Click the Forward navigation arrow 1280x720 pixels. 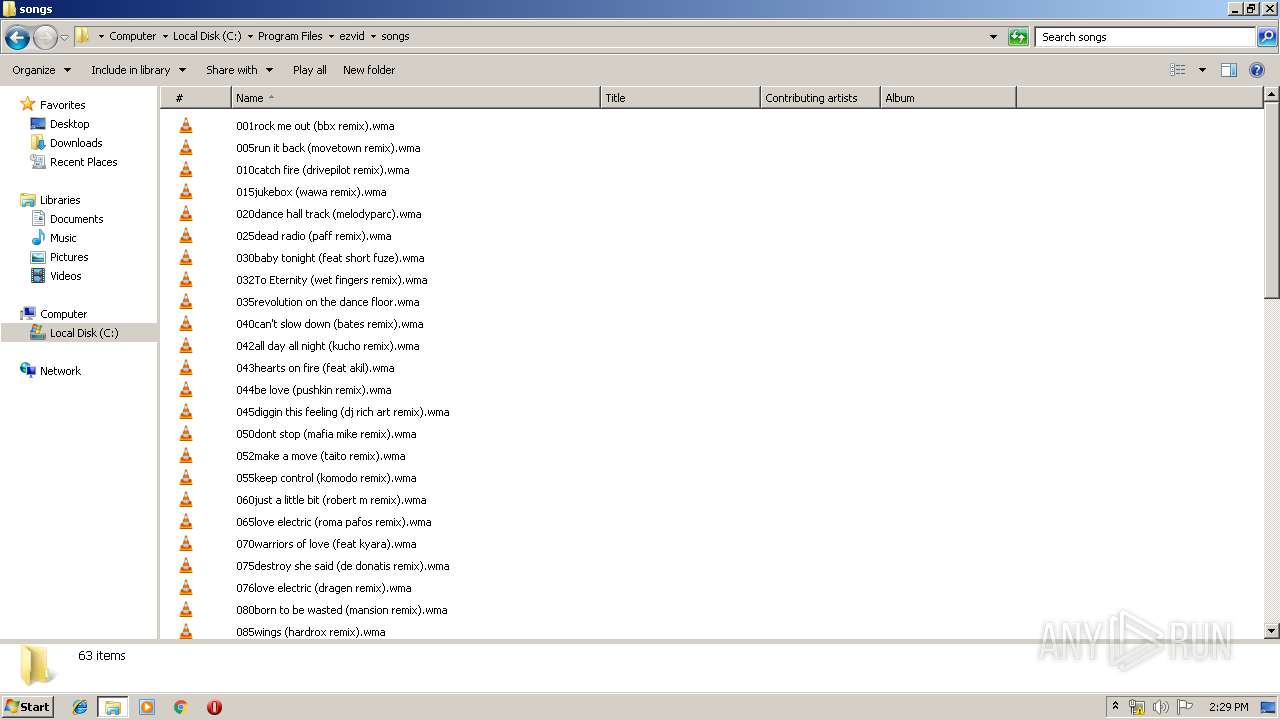tap(45, 37)
